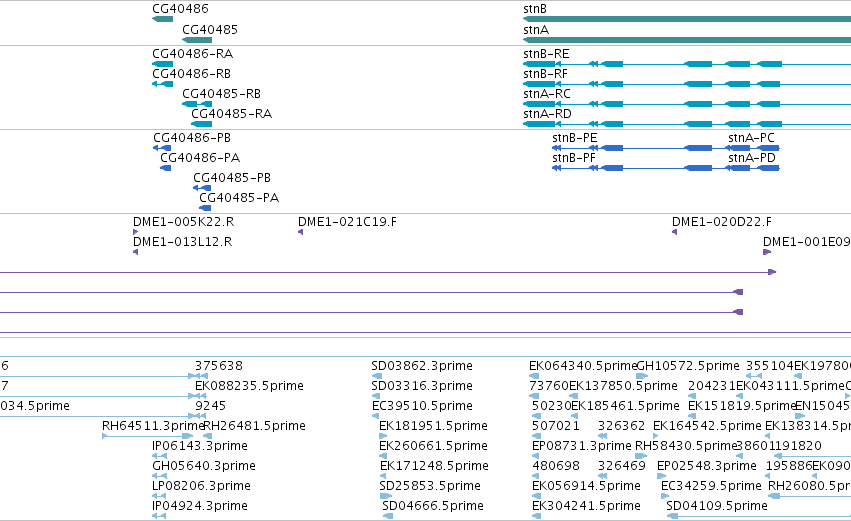Click EST GH10572.5prime
The height and width of the screenshot is (521, 851).
688,365
